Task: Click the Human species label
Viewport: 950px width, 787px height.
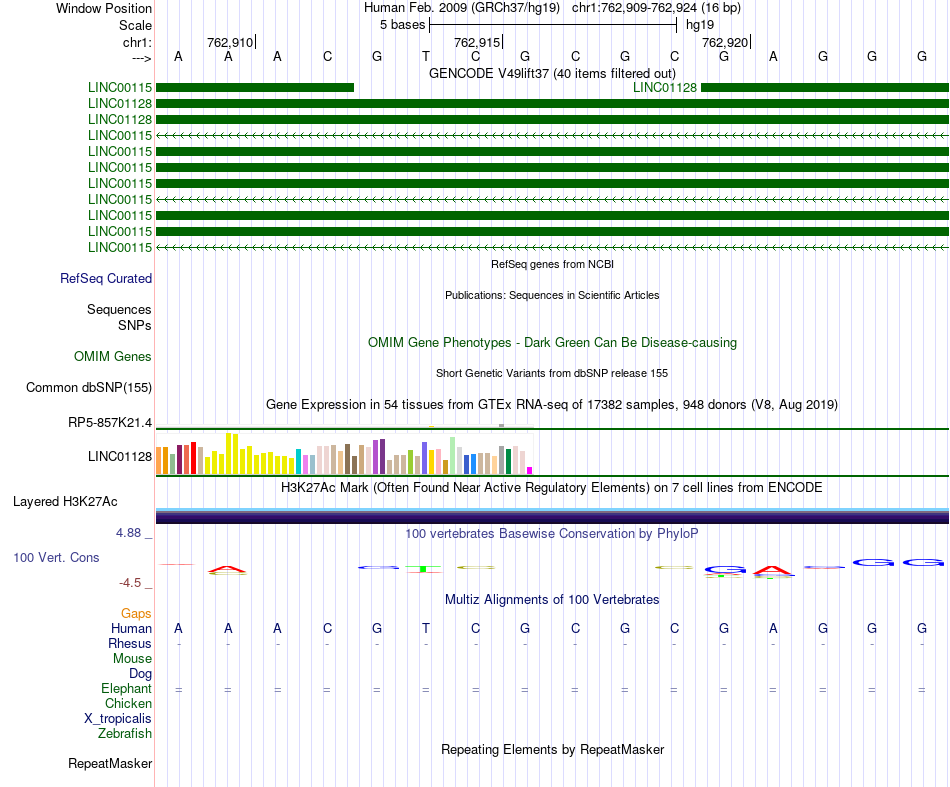Action: (x=131, y=629)
